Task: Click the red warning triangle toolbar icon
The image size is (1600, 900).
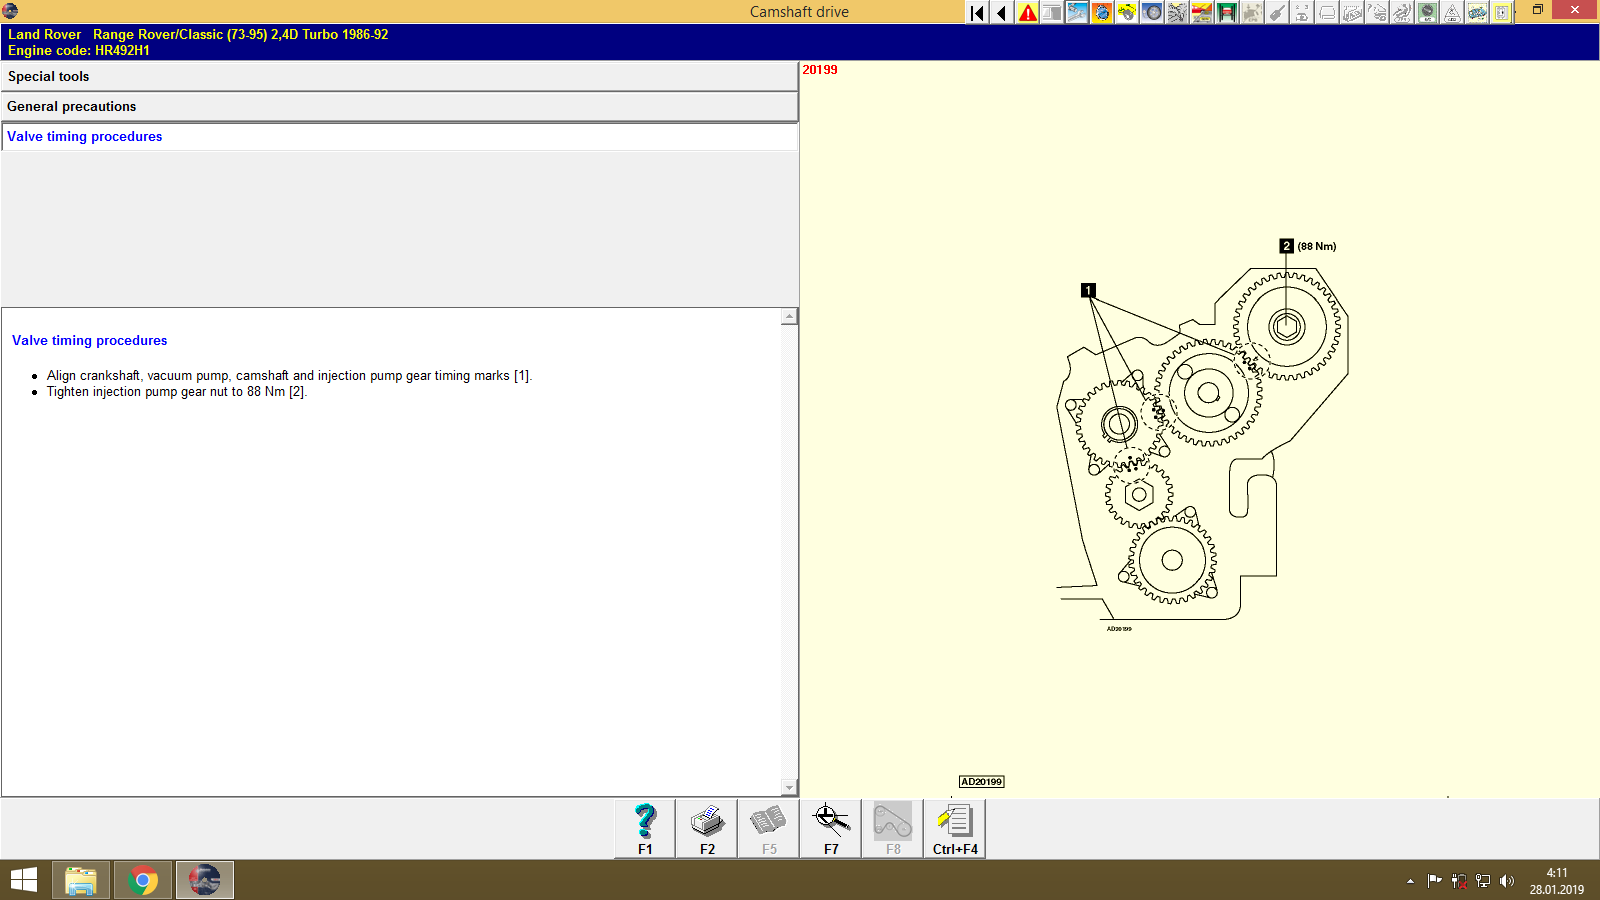Action: coord(1026,14)
